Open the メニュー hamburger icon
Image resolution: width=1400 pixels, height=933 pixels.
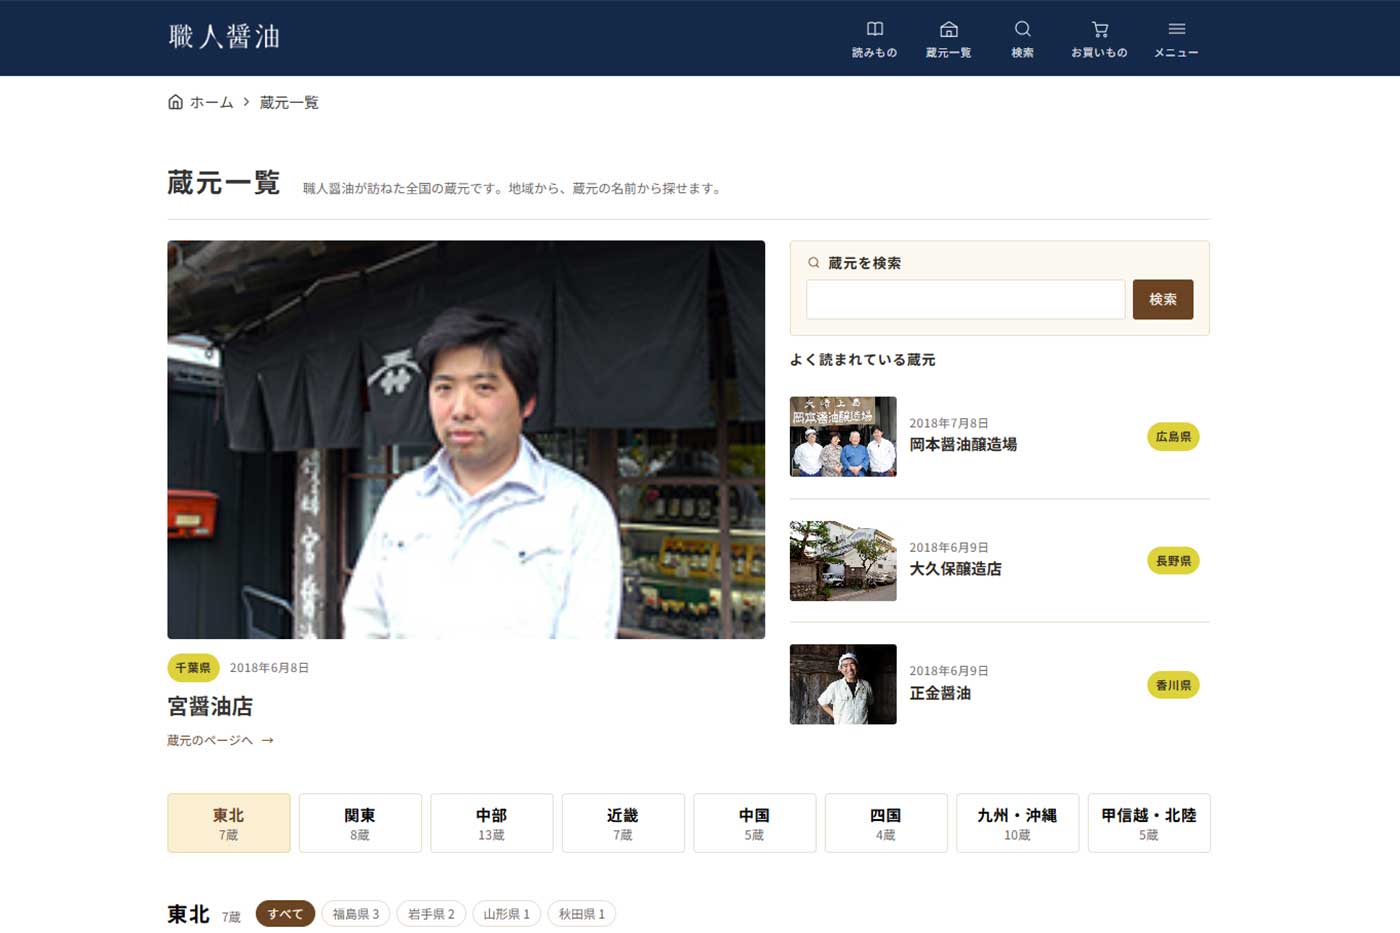(1176, 29)
